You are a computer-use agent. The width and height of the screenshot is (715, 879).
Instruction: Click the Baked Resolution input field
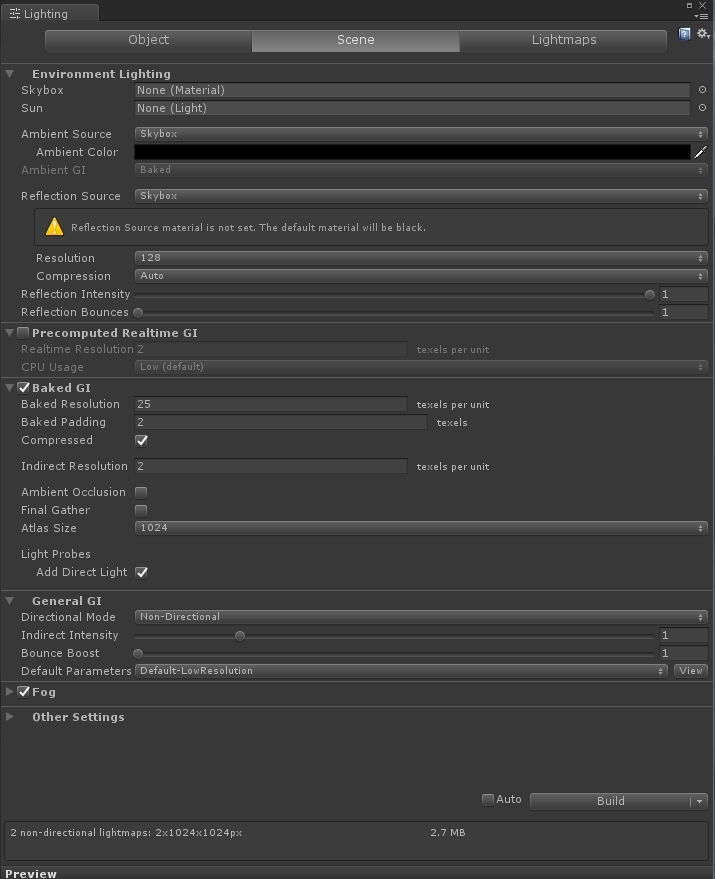(x=271, y=404)
